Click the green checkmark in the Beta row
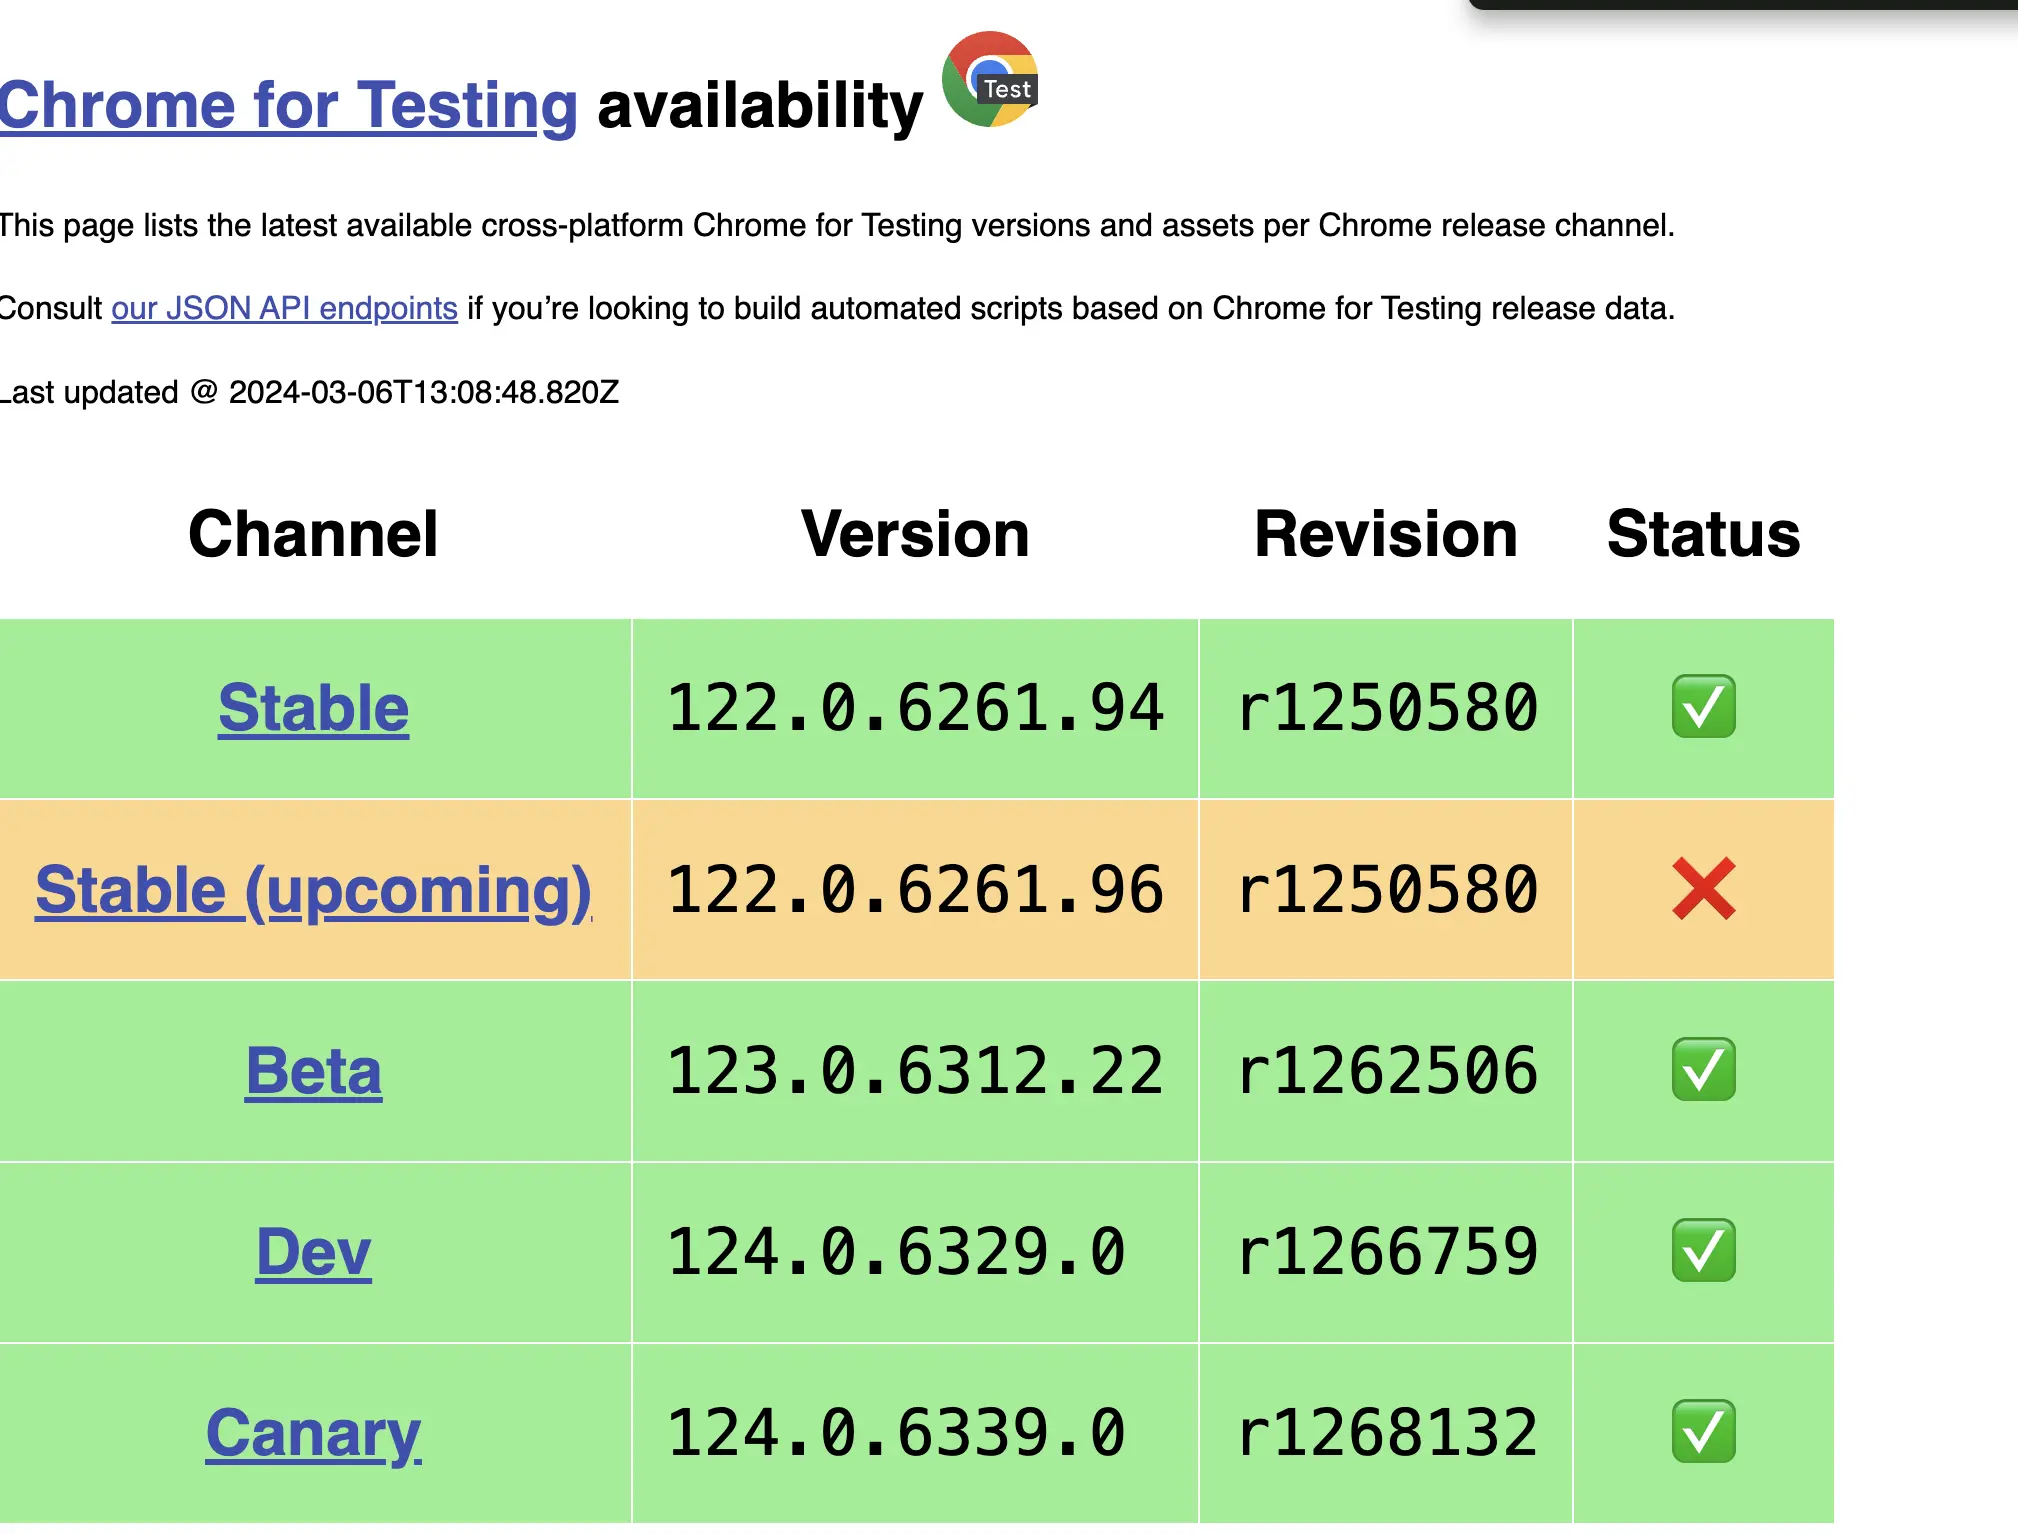Viewport: 2018px width, 1534px height. 1704,1070
